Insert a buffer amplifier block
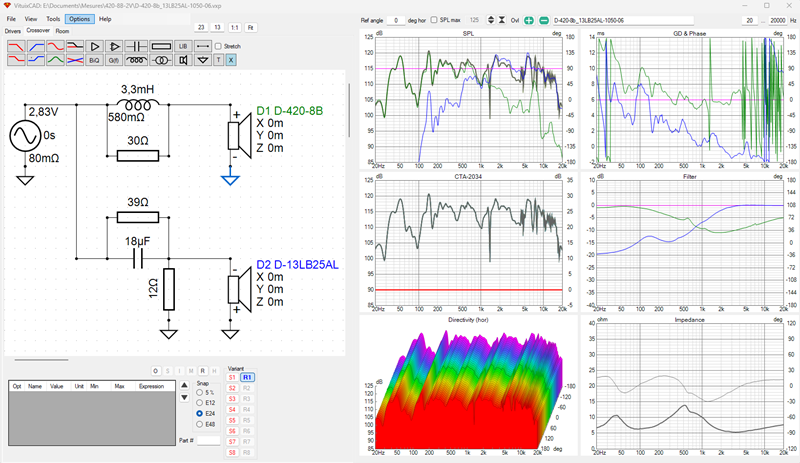 point(94,46)
